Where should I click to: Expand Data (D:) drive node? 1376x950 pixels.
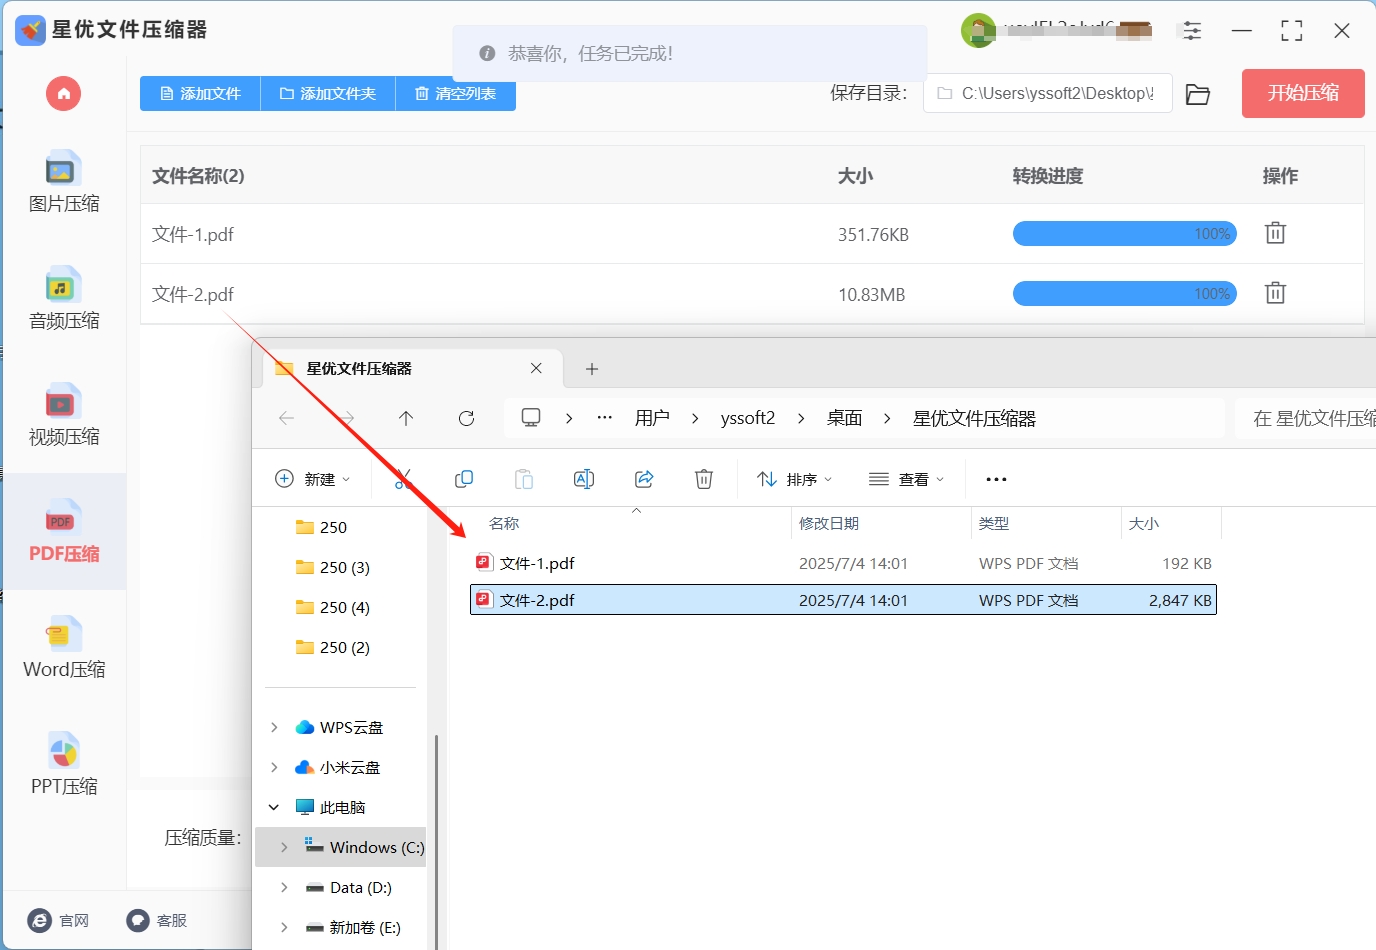pyautogui.click(x=284, y=887)
